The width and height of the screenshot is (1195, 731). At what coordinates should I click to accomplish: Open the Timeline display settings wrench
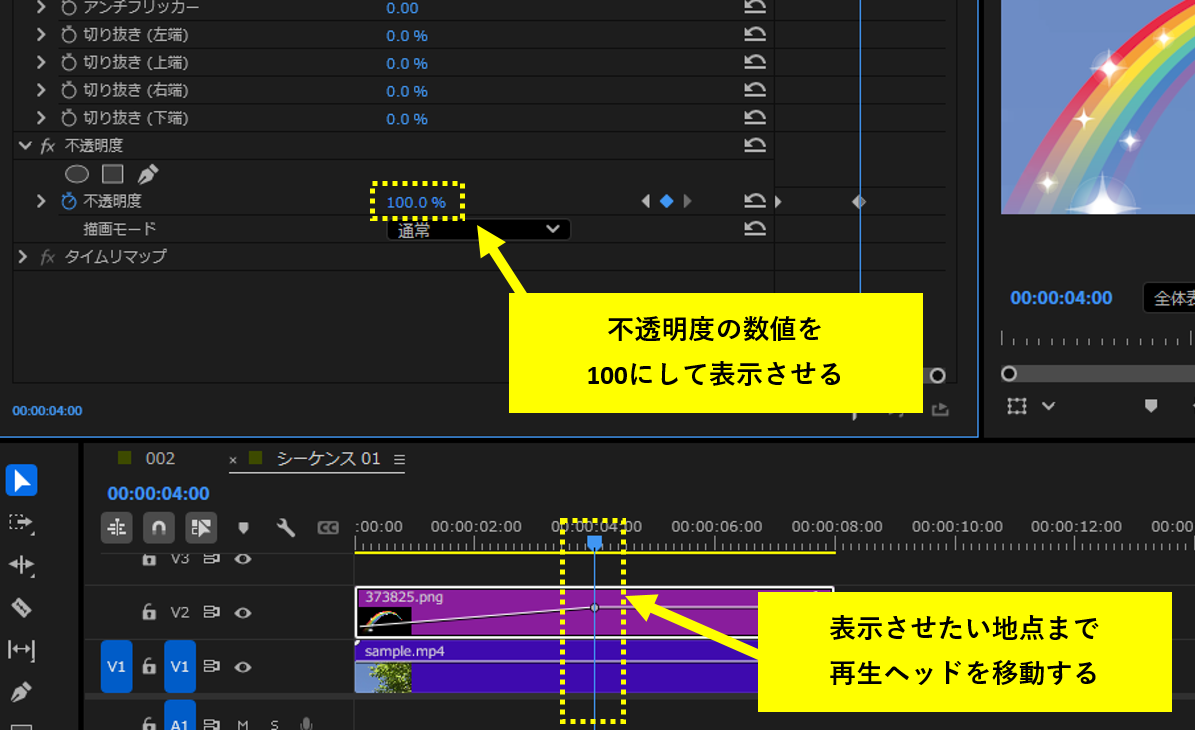[285, 526]
